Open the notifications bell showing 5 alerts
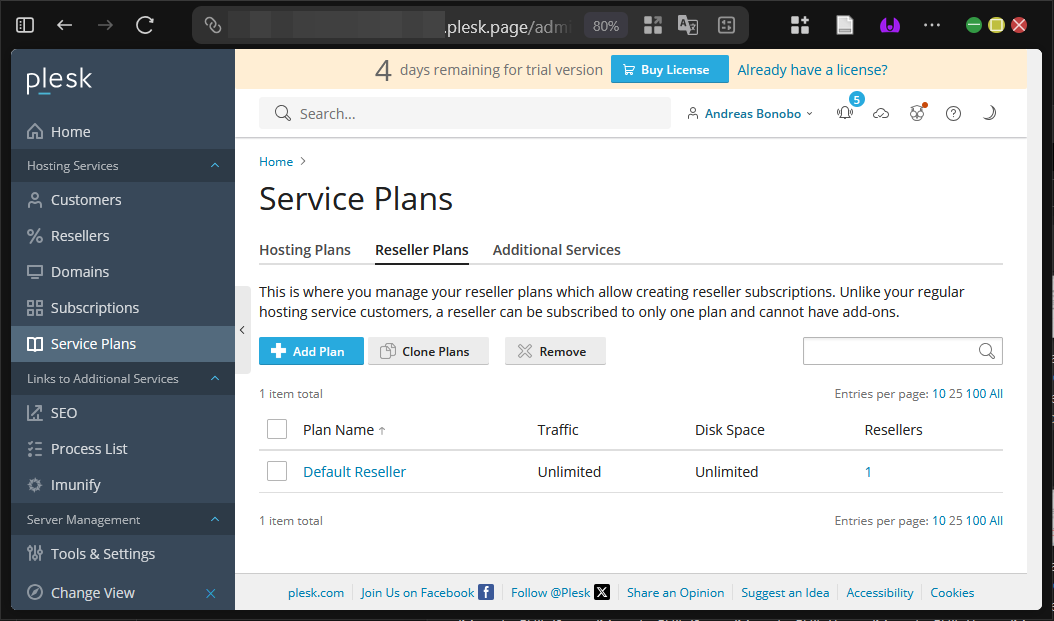Viewport: 1054px width, 621px height. coord(845,113)
